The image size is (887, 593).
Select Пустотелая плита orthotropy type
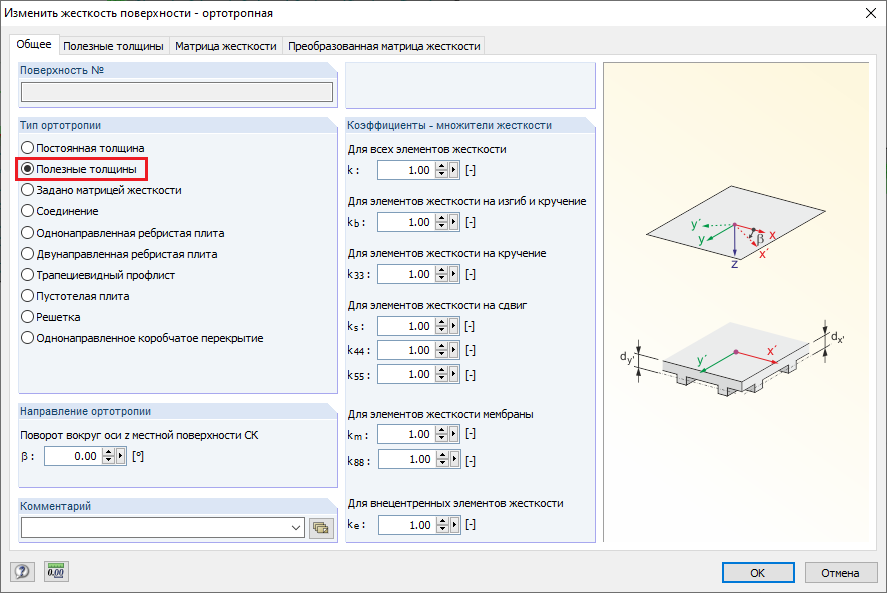coord(75,296)
